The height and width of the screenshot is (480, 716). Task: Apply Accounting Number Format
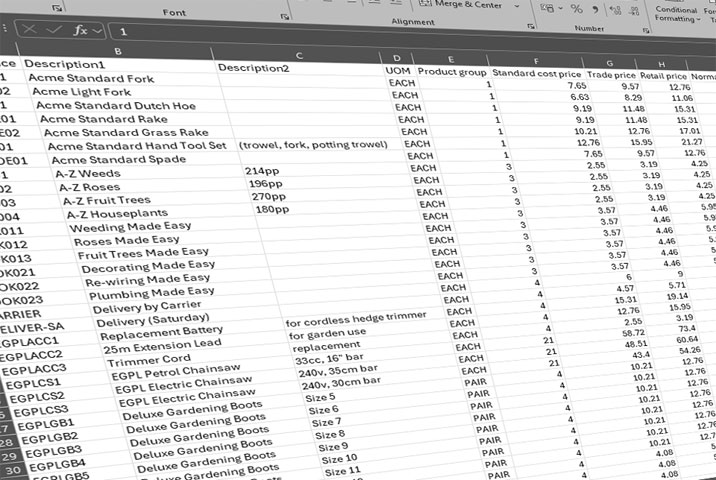click(547, 8)
